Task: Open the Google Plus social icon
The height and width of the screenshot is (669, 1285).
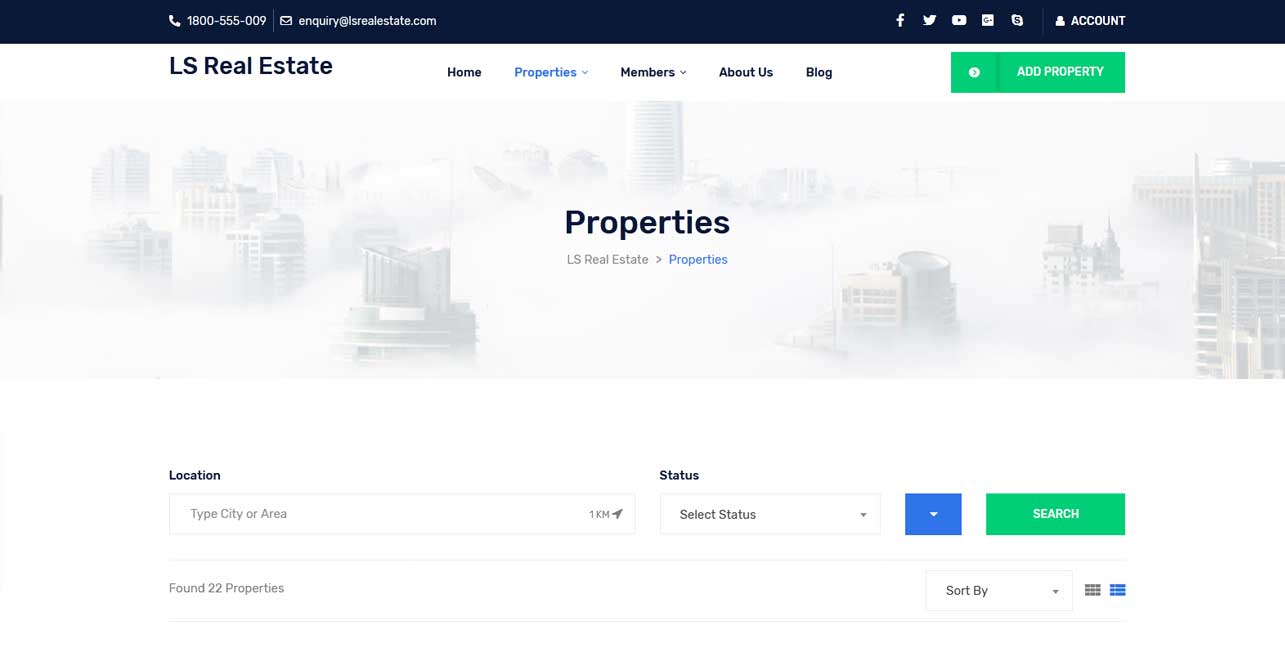Action: 988,20
